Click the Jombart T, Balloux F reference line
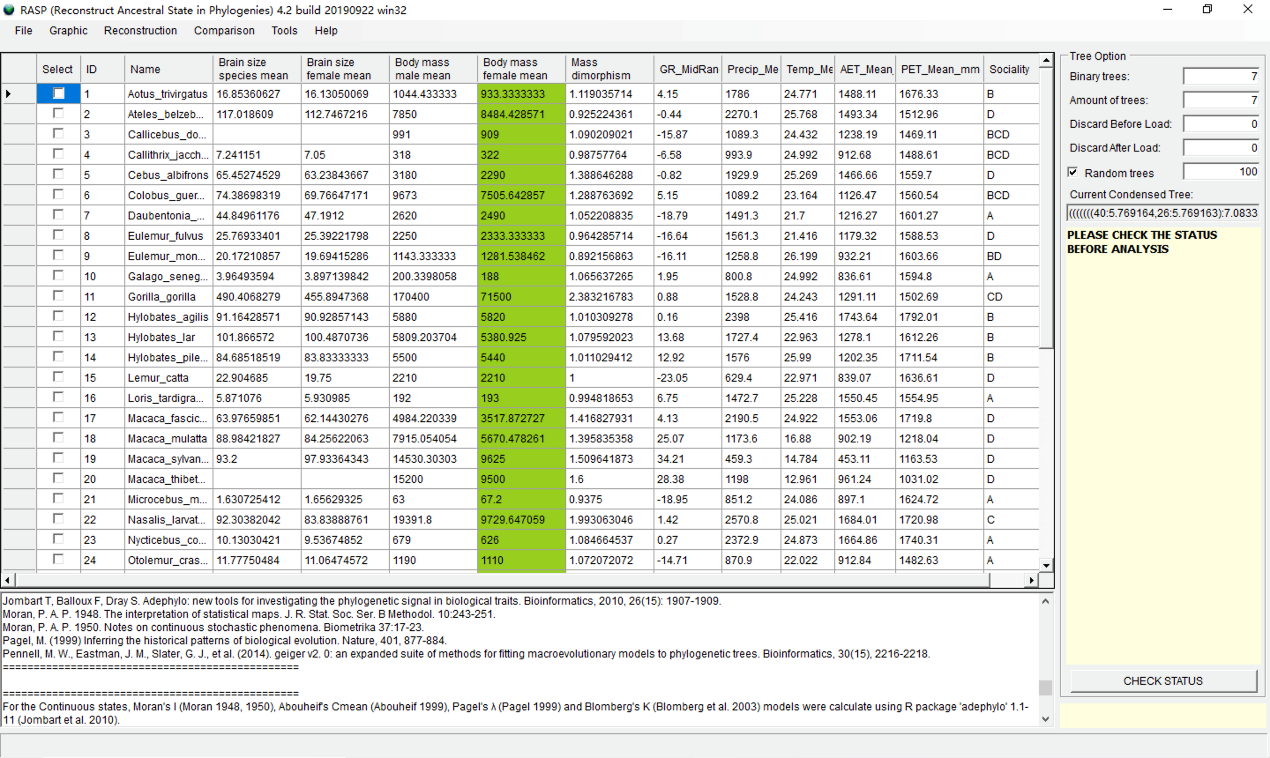Screen dimensions: 1270x758 362,601
